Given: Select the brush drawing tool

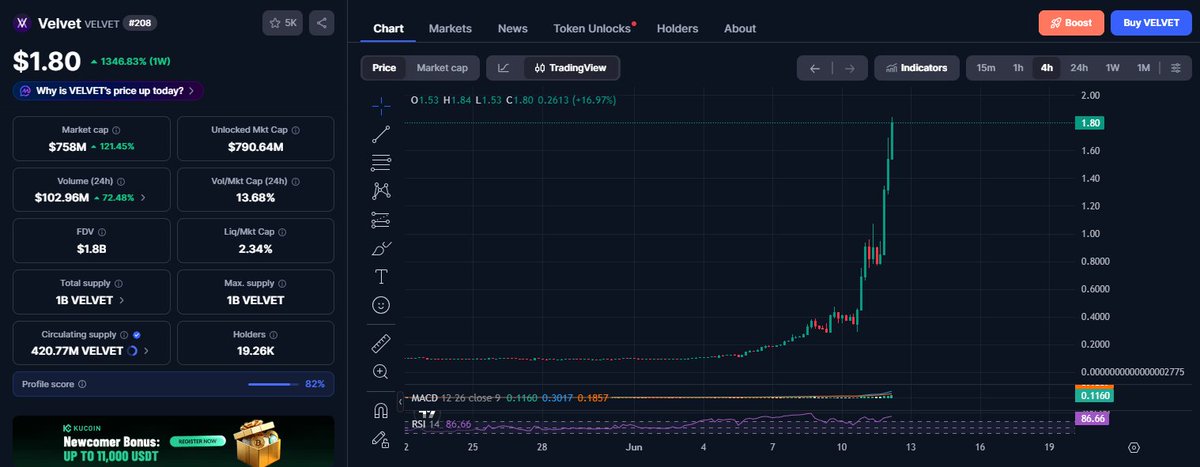Looking at the screenshot, I should pos(381,247).
